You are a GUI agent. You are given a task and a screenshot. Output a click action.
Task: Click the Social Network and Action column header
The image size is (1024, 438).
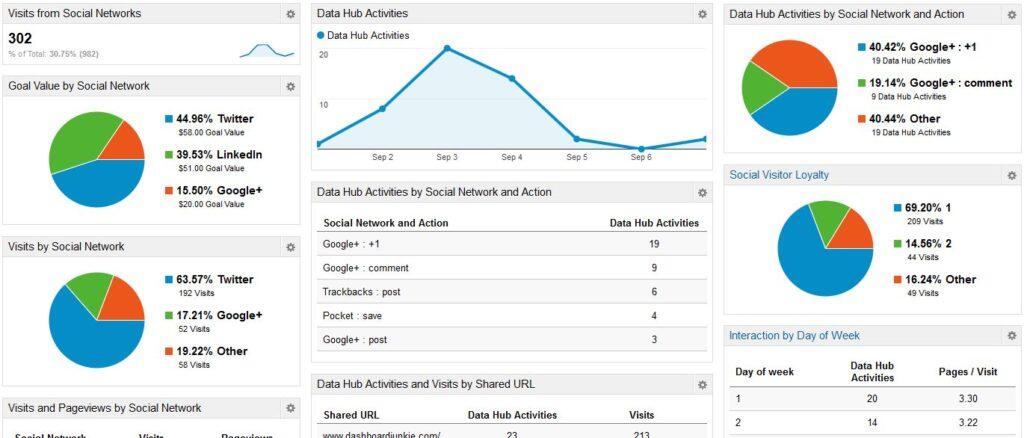[x=386, y=223]
